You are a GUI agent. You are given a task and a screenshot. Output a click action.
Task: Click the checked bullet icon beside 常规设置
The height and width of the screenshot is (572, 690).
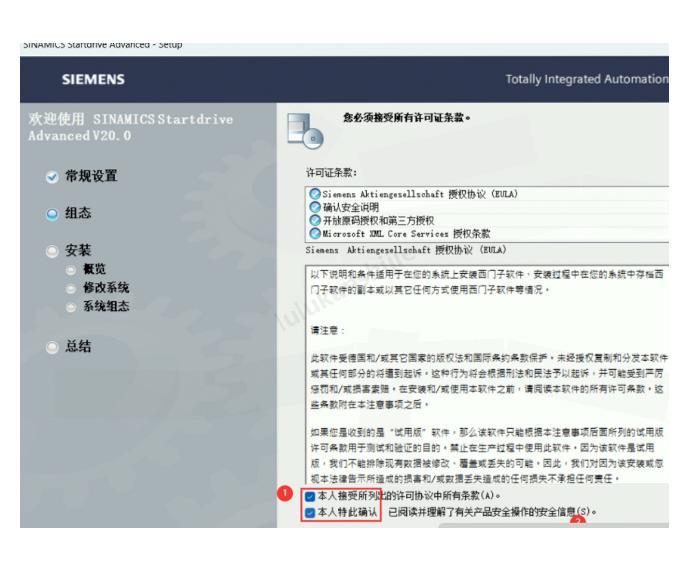pyautogui.click(x=52, y=177)
